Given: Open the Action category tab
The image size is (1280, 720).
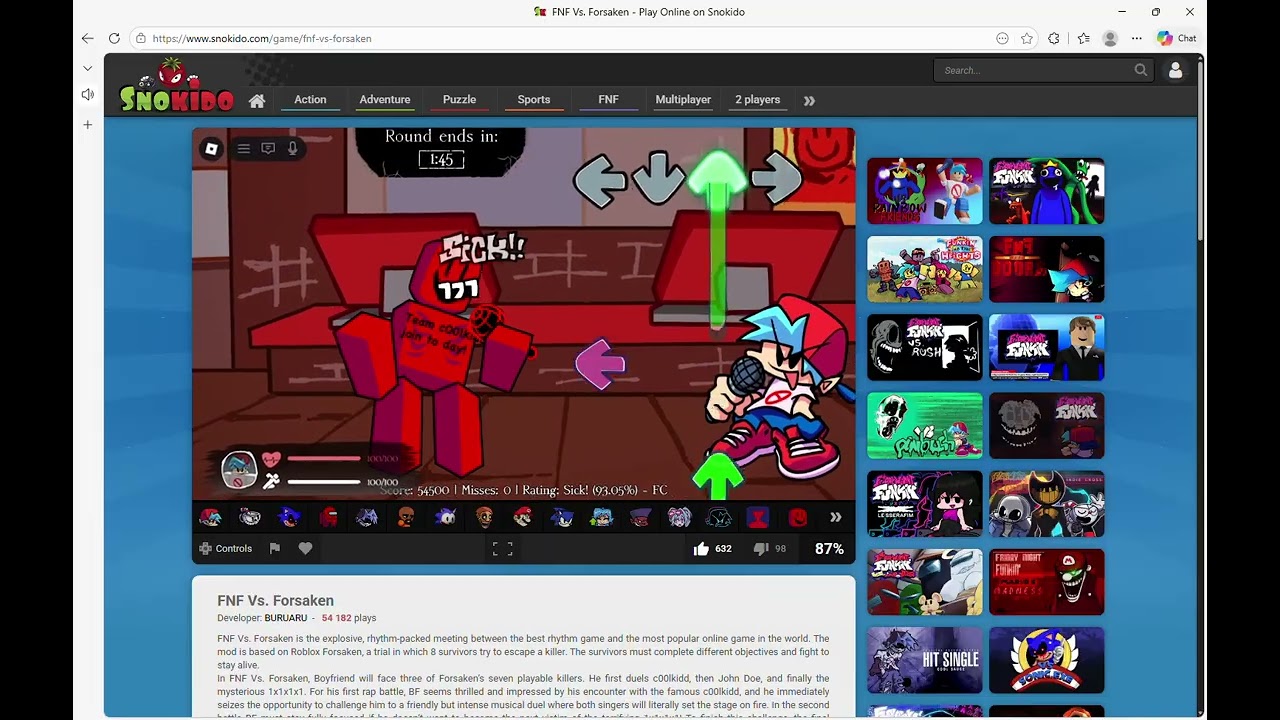Looking at the screenshot, I should (x=310, y=100).
